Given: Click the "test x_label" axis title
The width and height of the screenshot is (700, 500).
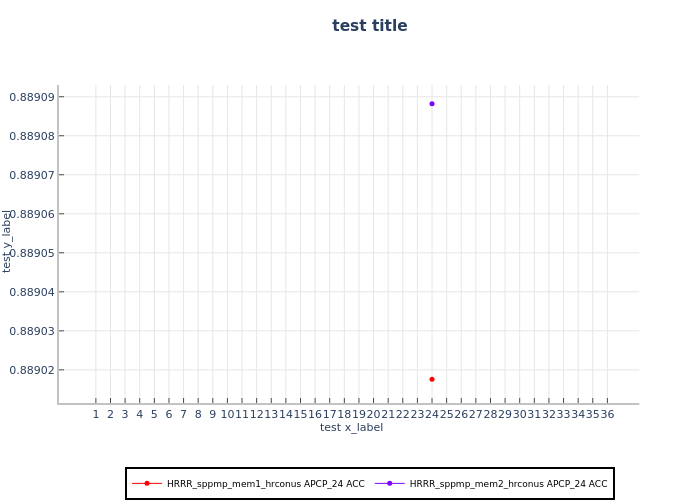Looking at the screenshot, I should pyautogui.click(x=351, y=428).
